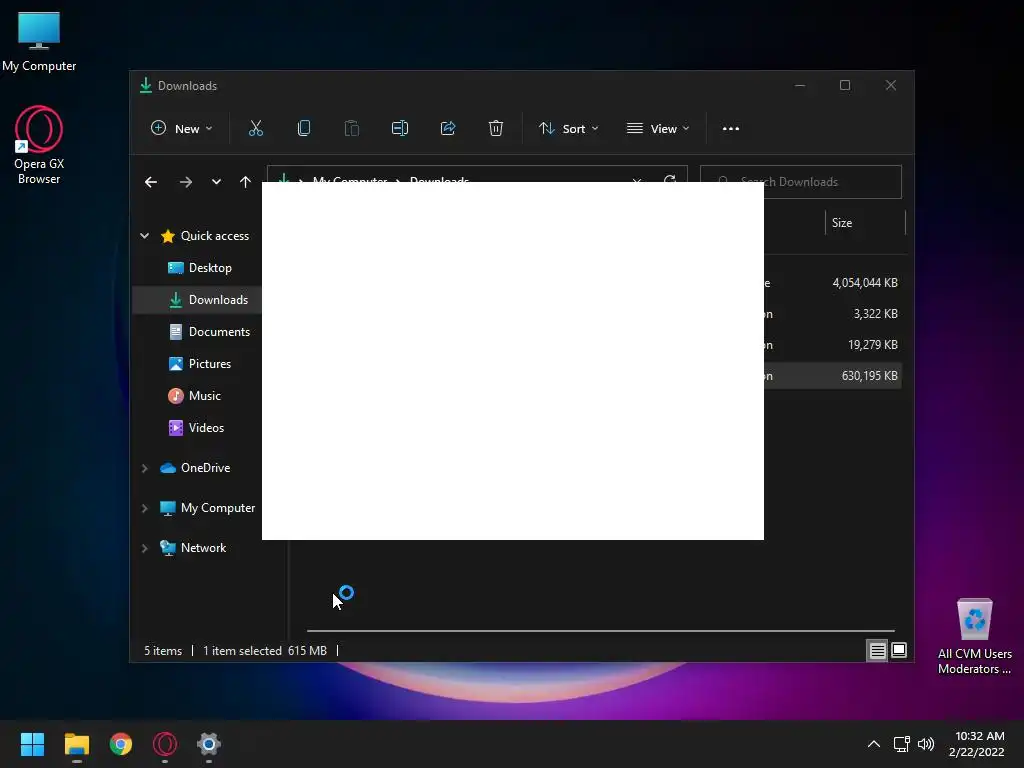
Task: Select Music in the navigation pane
Action: (x=197, y=396)
